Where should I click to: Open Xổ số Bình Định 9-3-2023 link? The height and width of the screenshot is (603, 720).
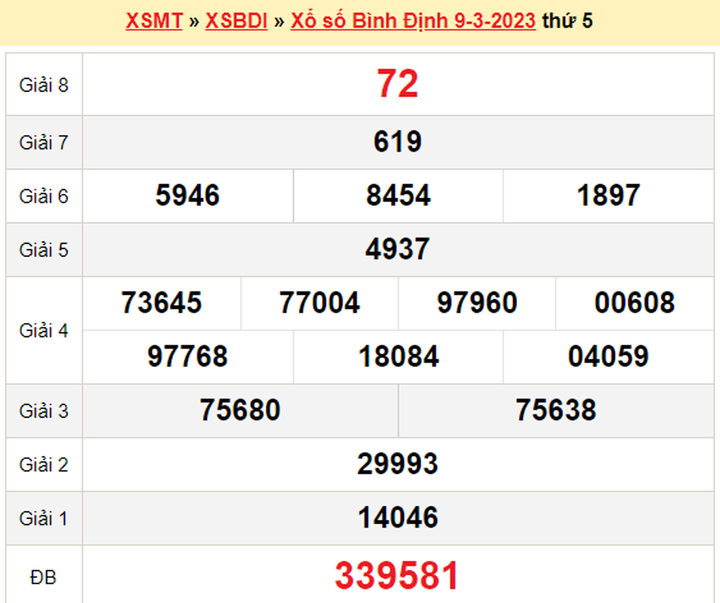pos(413,21)
